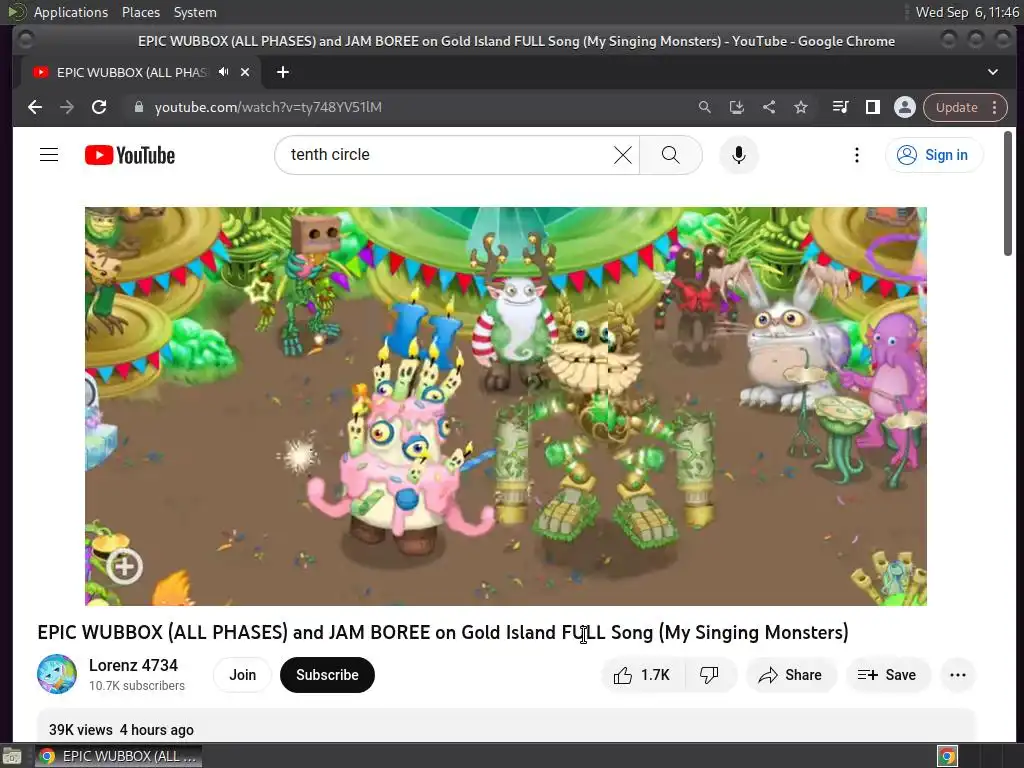
Task: Go to YouTube home via logo
Action: coord(130,155)
